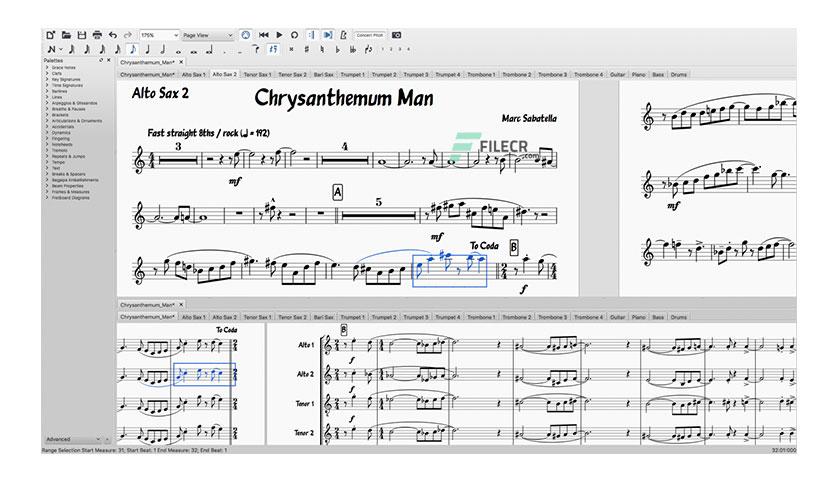Image resolution: width=836 pixels, height=484 pixels.
Task: Save the score with the floppy disk icon
Action: (82, 35)
